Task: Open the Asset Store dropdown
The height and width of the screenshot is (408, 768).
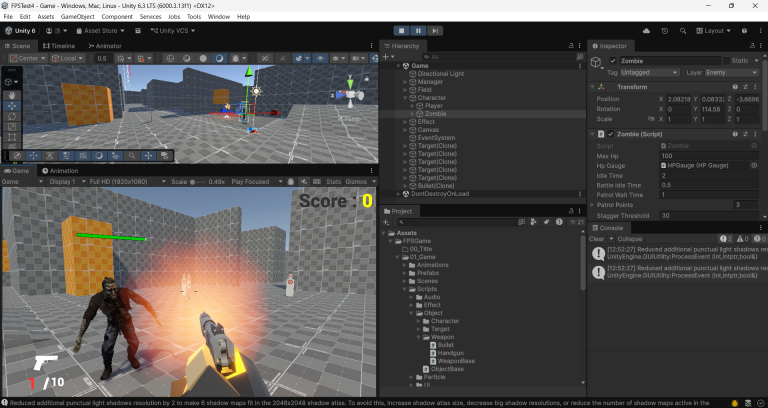Action: (100, 30)
